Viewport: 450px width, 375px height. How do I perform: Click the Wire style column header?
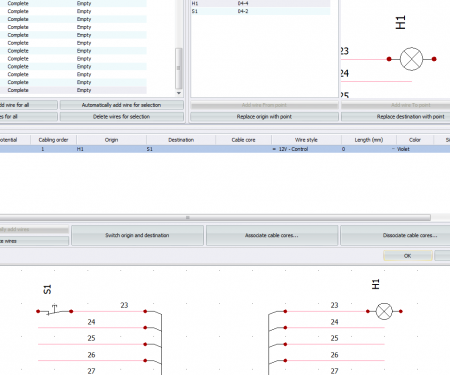click(306, 140)
